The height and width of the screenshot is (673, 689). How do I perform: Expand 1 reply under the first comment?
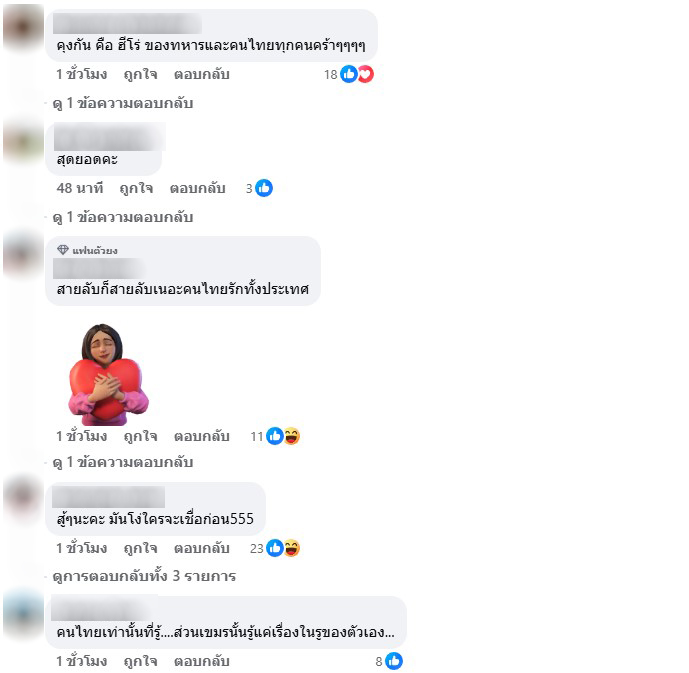click(123, 103)
